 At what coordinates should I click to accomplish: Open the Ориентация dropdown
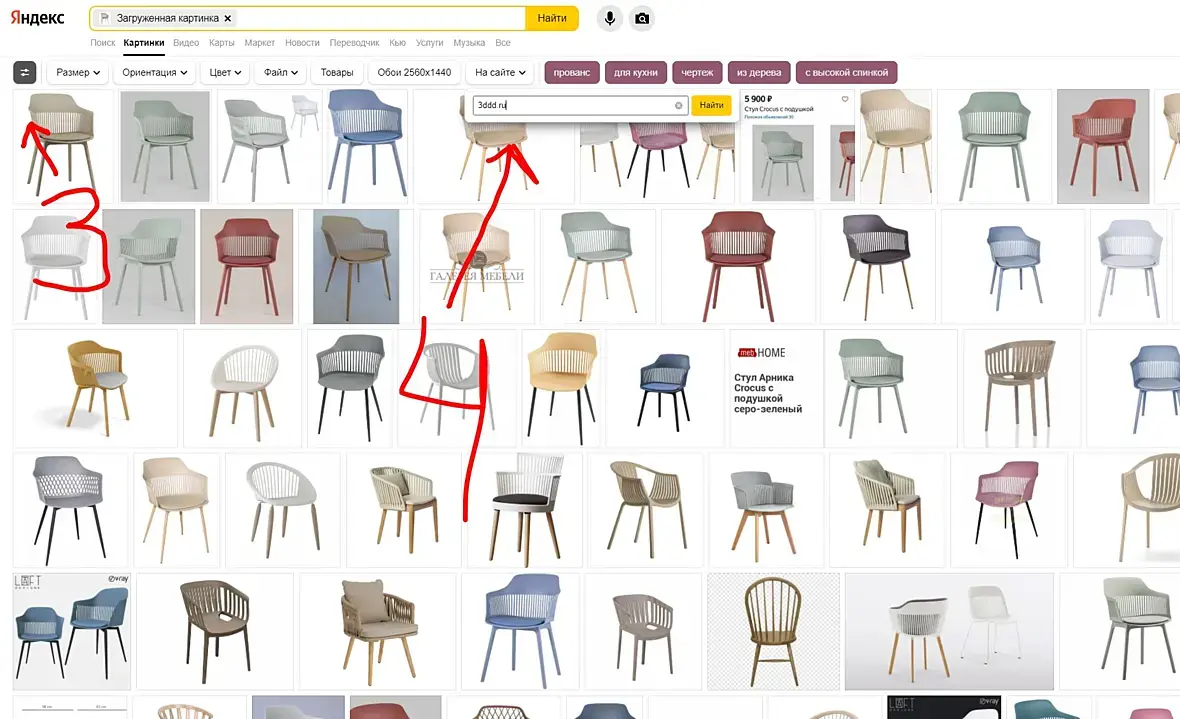[154, 72]
